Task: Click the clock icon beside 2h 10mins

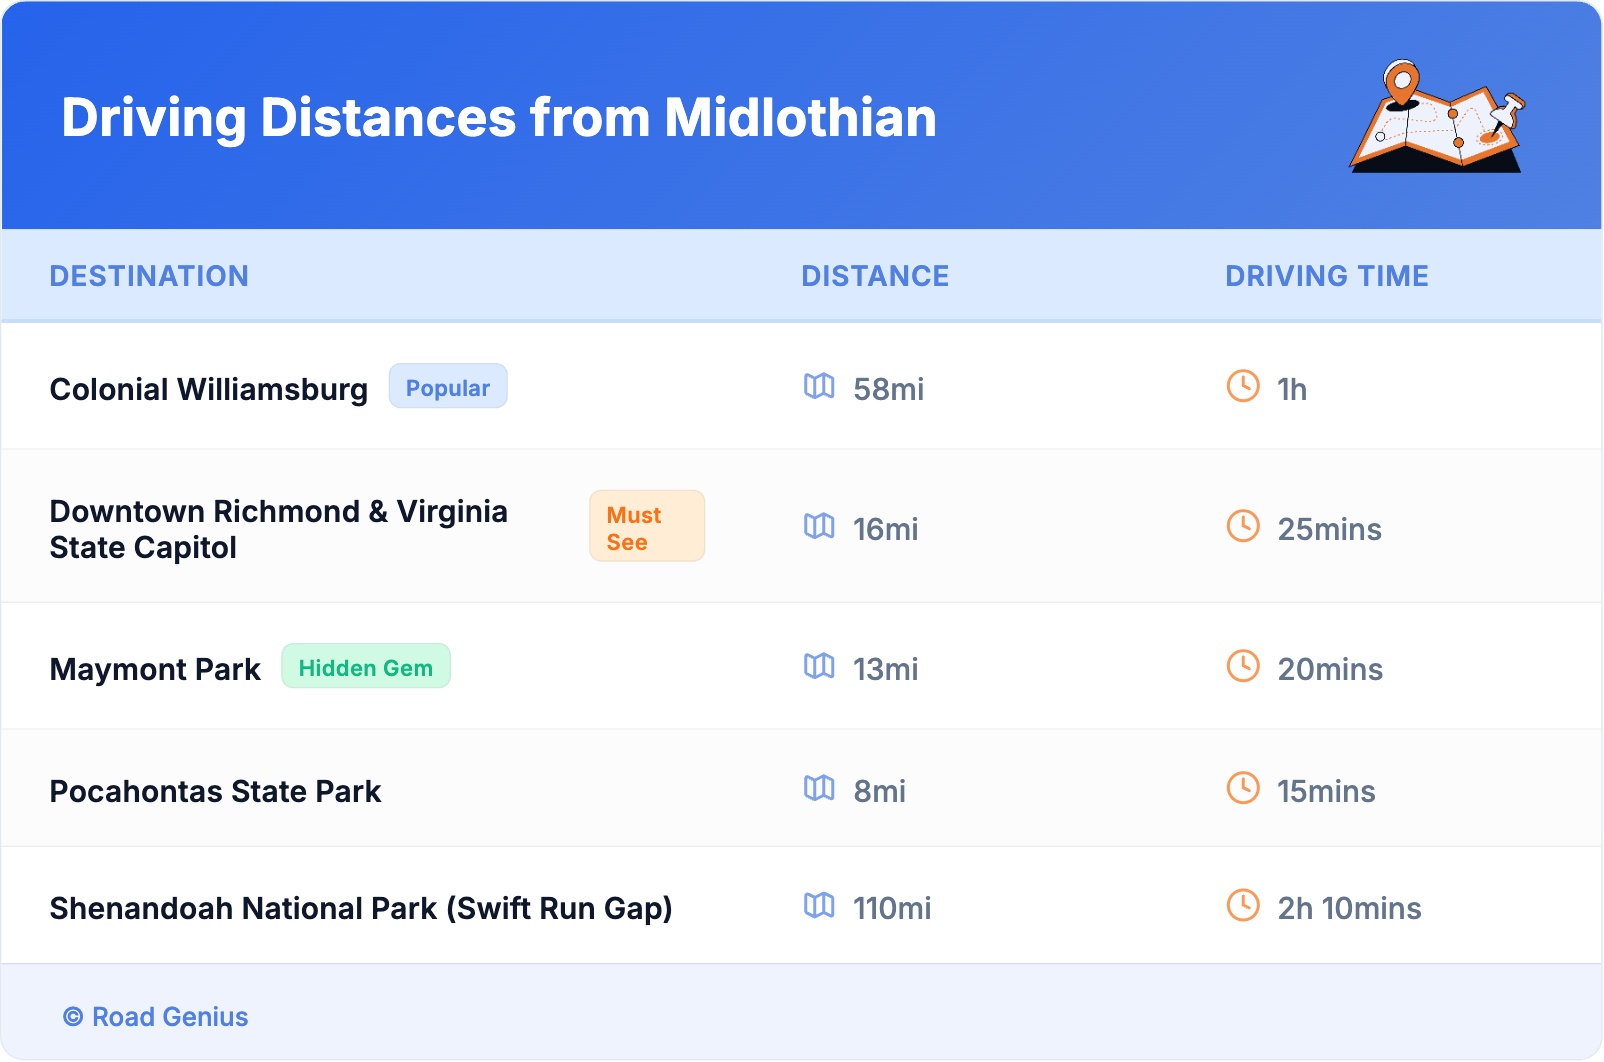Action: click(x=1243, y=905)
